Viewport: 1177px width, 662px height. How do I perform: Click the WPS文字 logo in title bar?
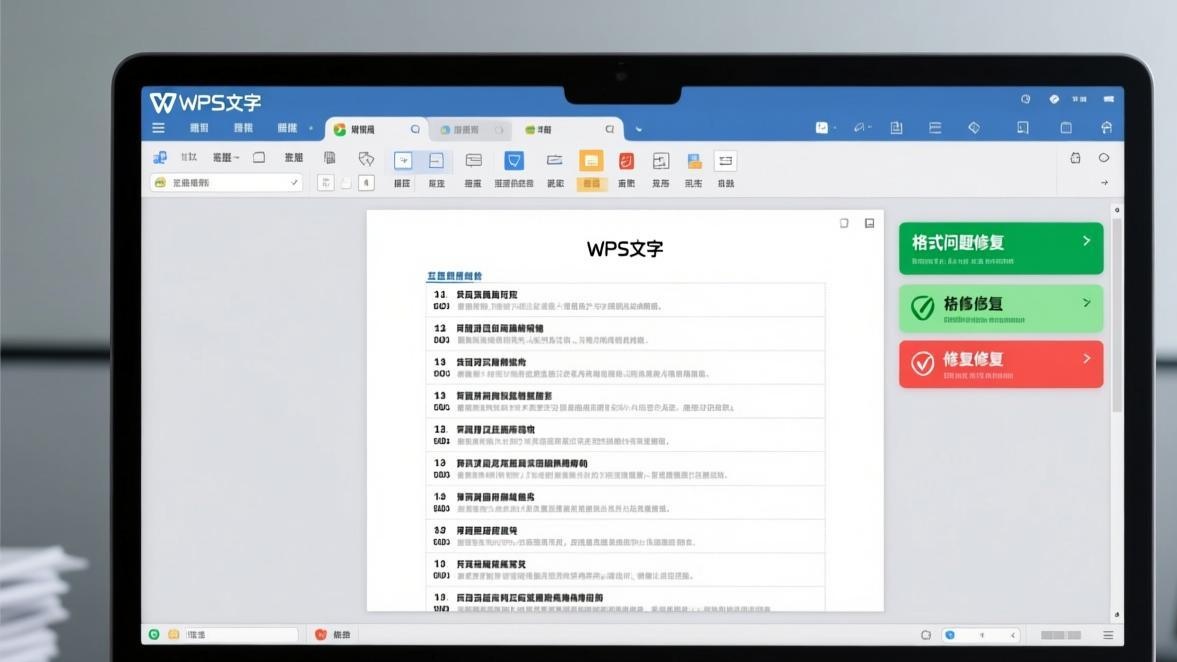[x=205, y=102]
